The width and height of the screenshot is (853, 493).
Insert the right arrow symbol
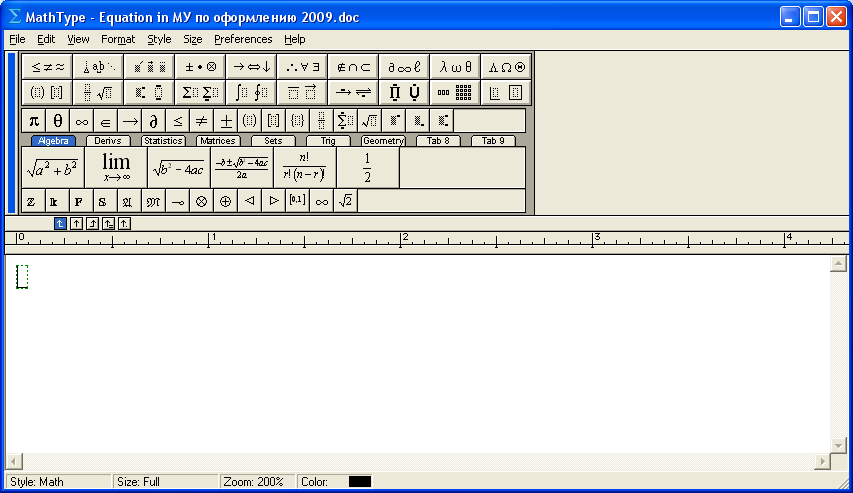129,121
